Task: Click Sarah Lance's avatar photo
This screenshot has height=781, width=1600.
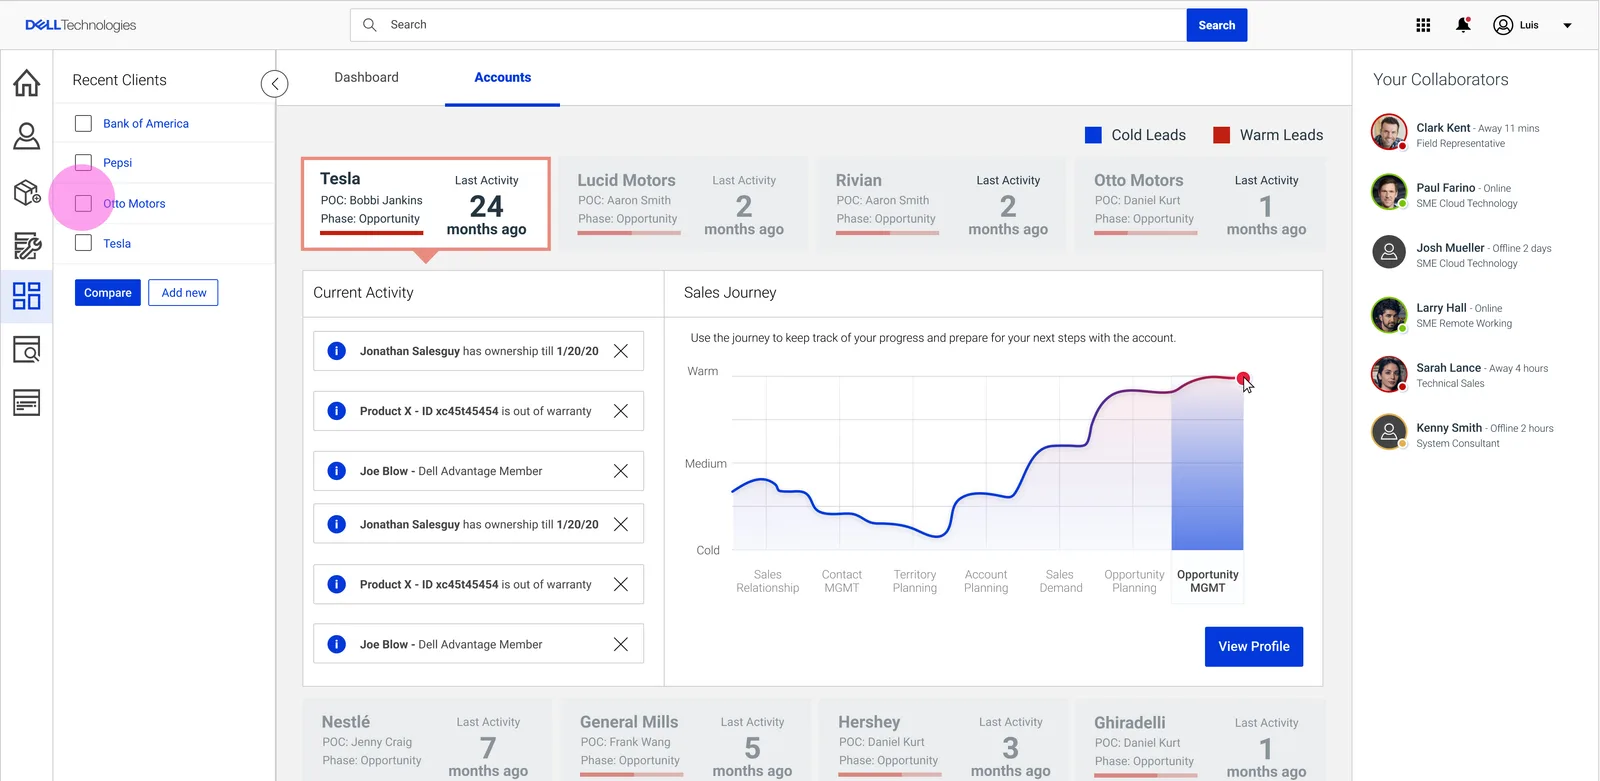Action: click(x=1389, y=375)
